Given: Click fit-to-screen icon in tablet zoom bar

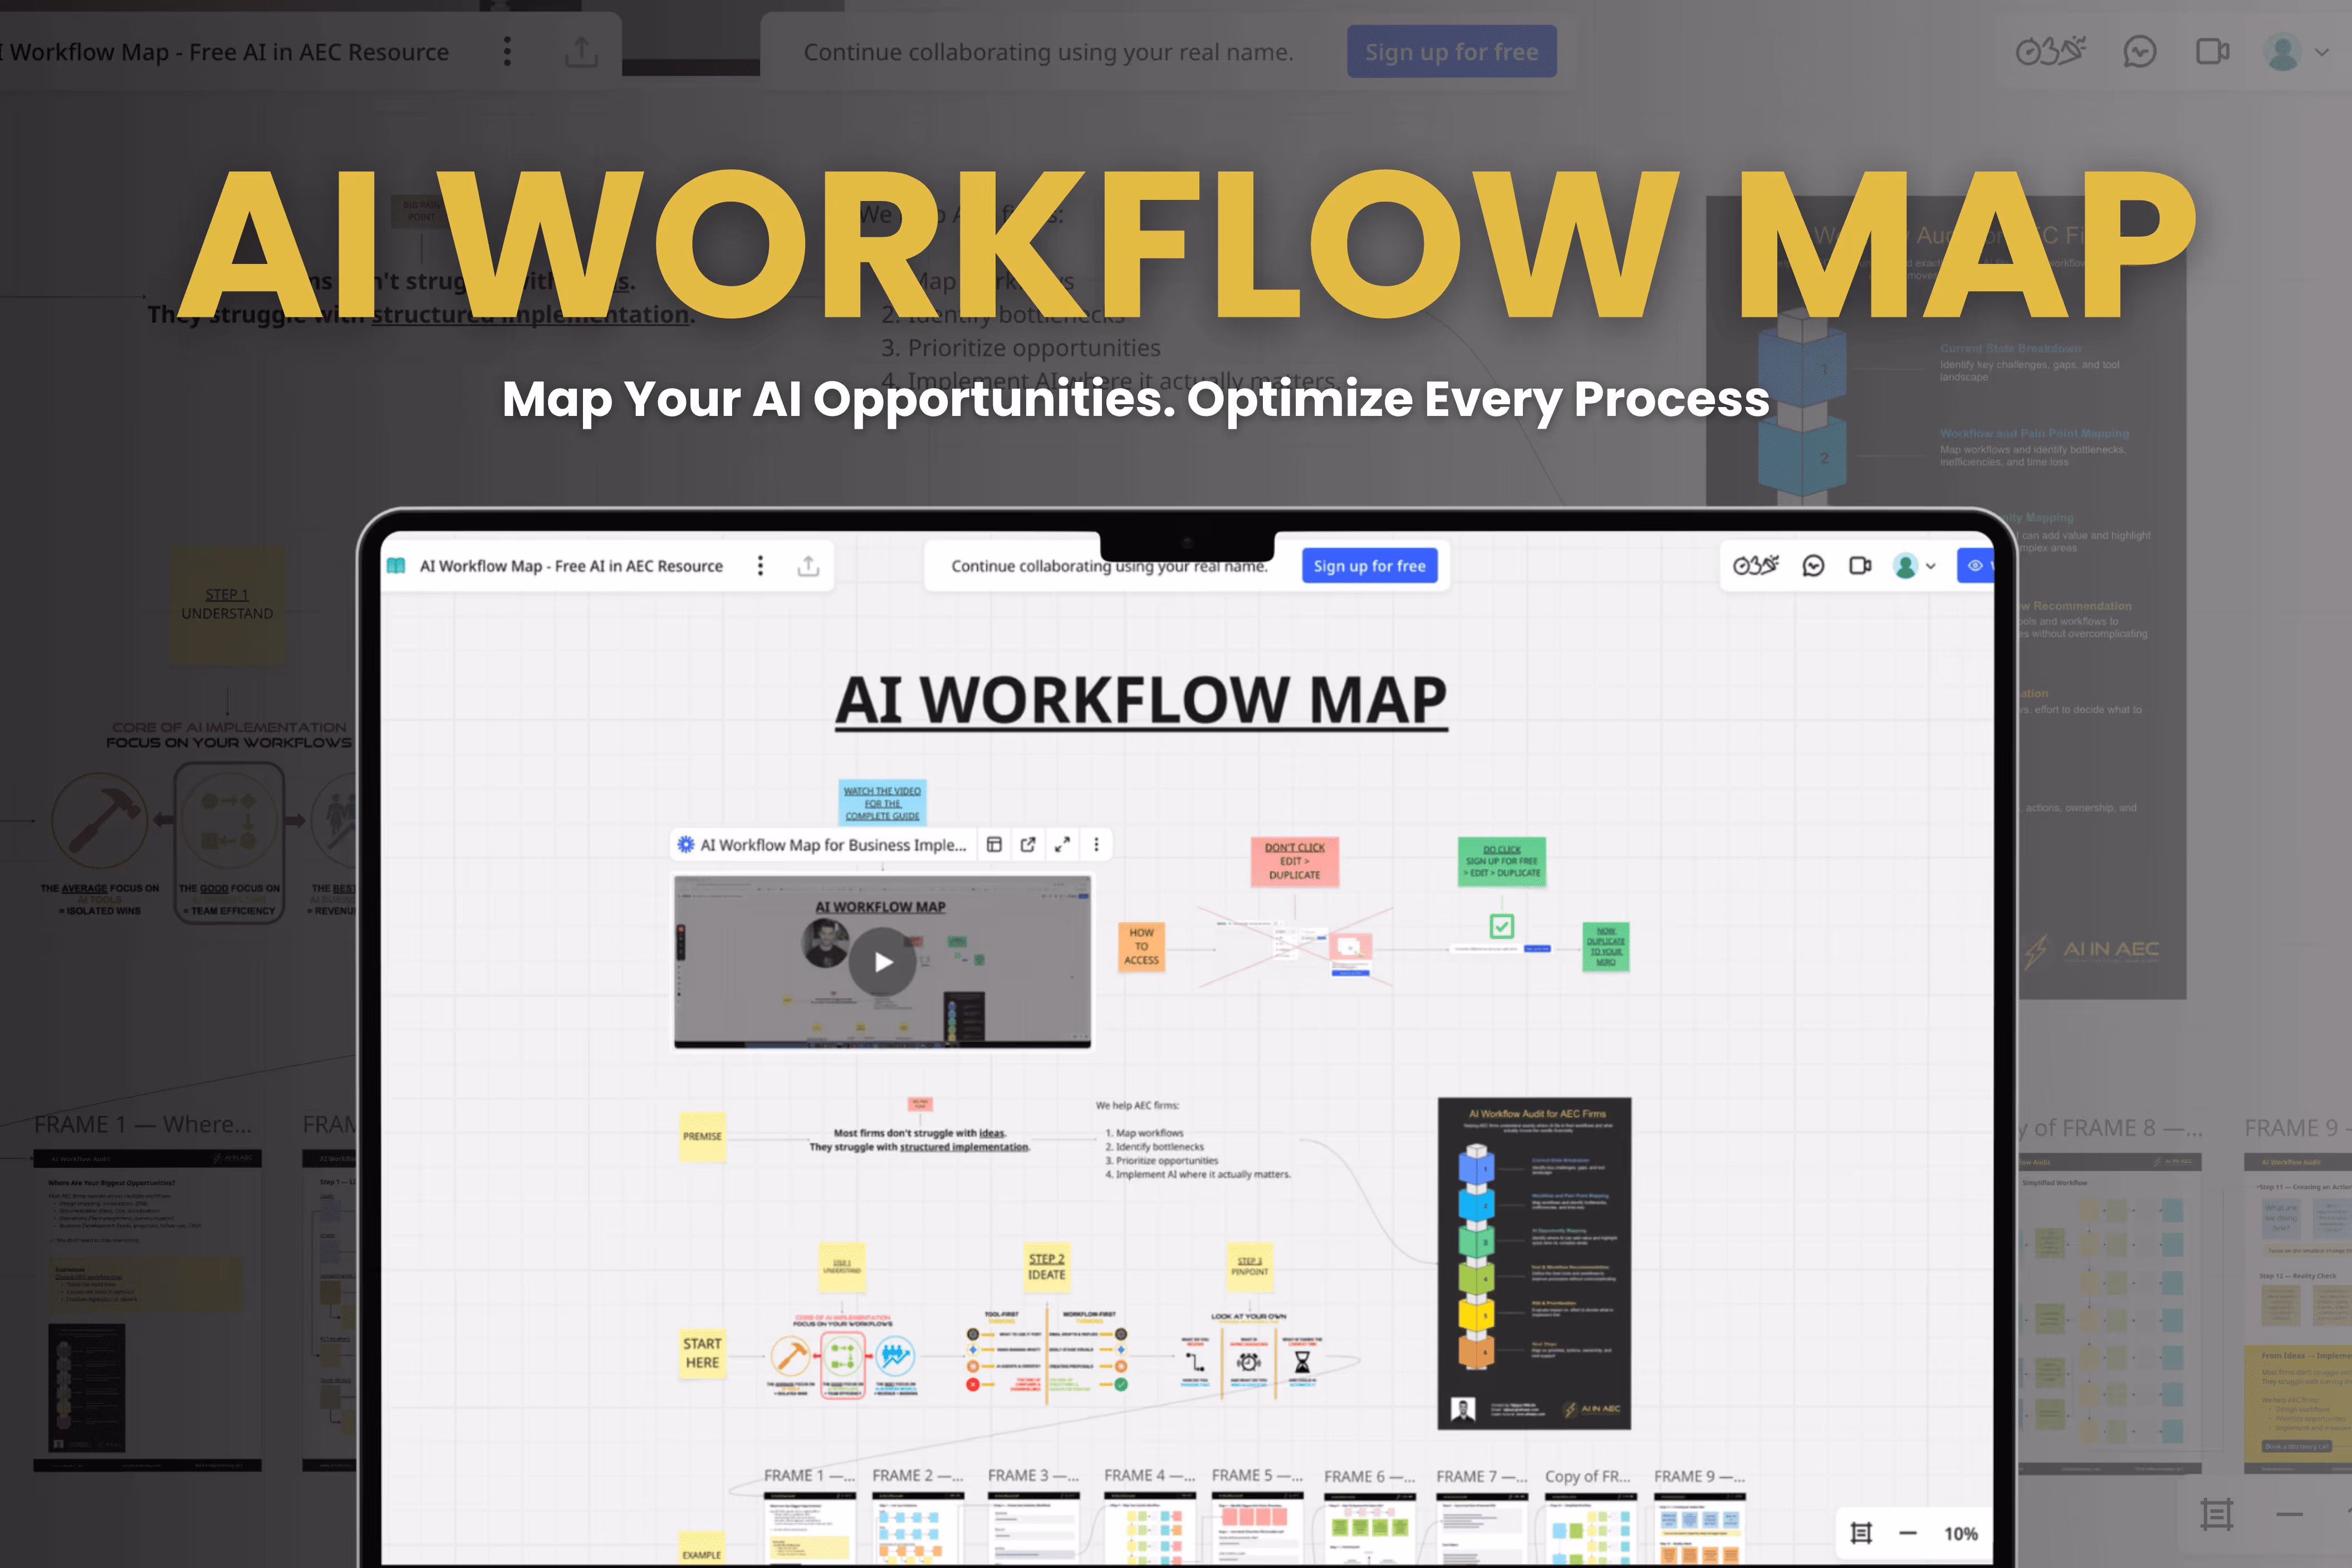Looking at the screenshot, I should (1861, 1533).
